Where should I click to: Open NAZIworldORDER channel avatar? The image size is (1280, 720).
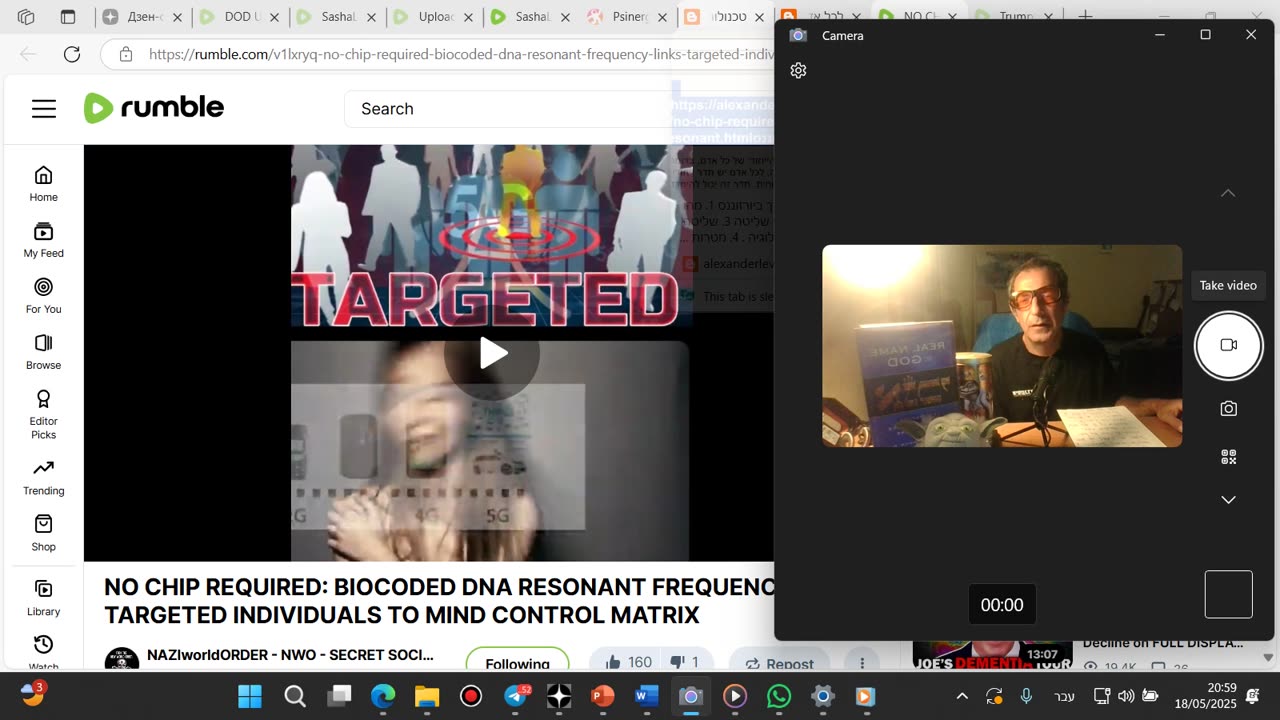tap(122, 660)
